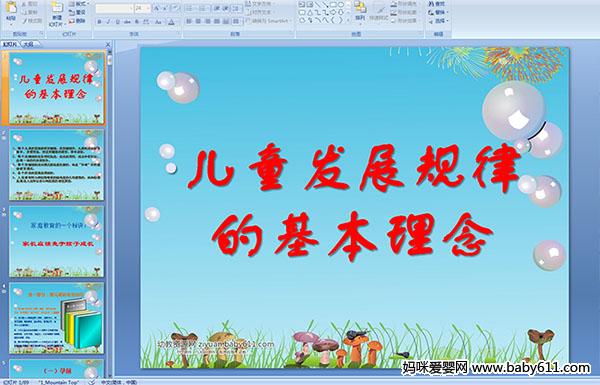Open the font name combo box
This screenshot has height=385, width=600.
tap(114, 8)
